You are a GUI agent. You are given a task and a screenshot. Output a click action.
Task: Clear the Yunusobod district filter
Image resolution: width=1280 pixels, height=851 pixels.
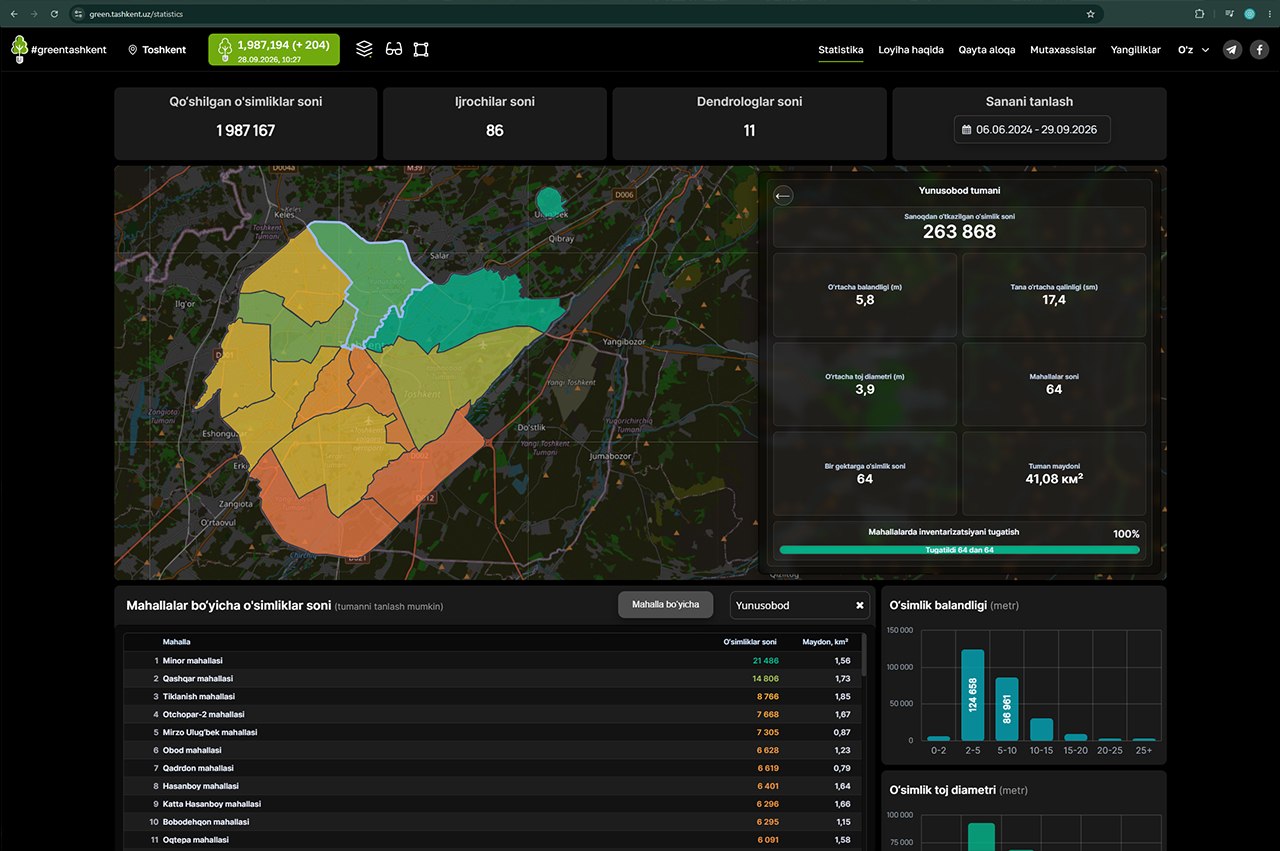[x=859, y=605]
